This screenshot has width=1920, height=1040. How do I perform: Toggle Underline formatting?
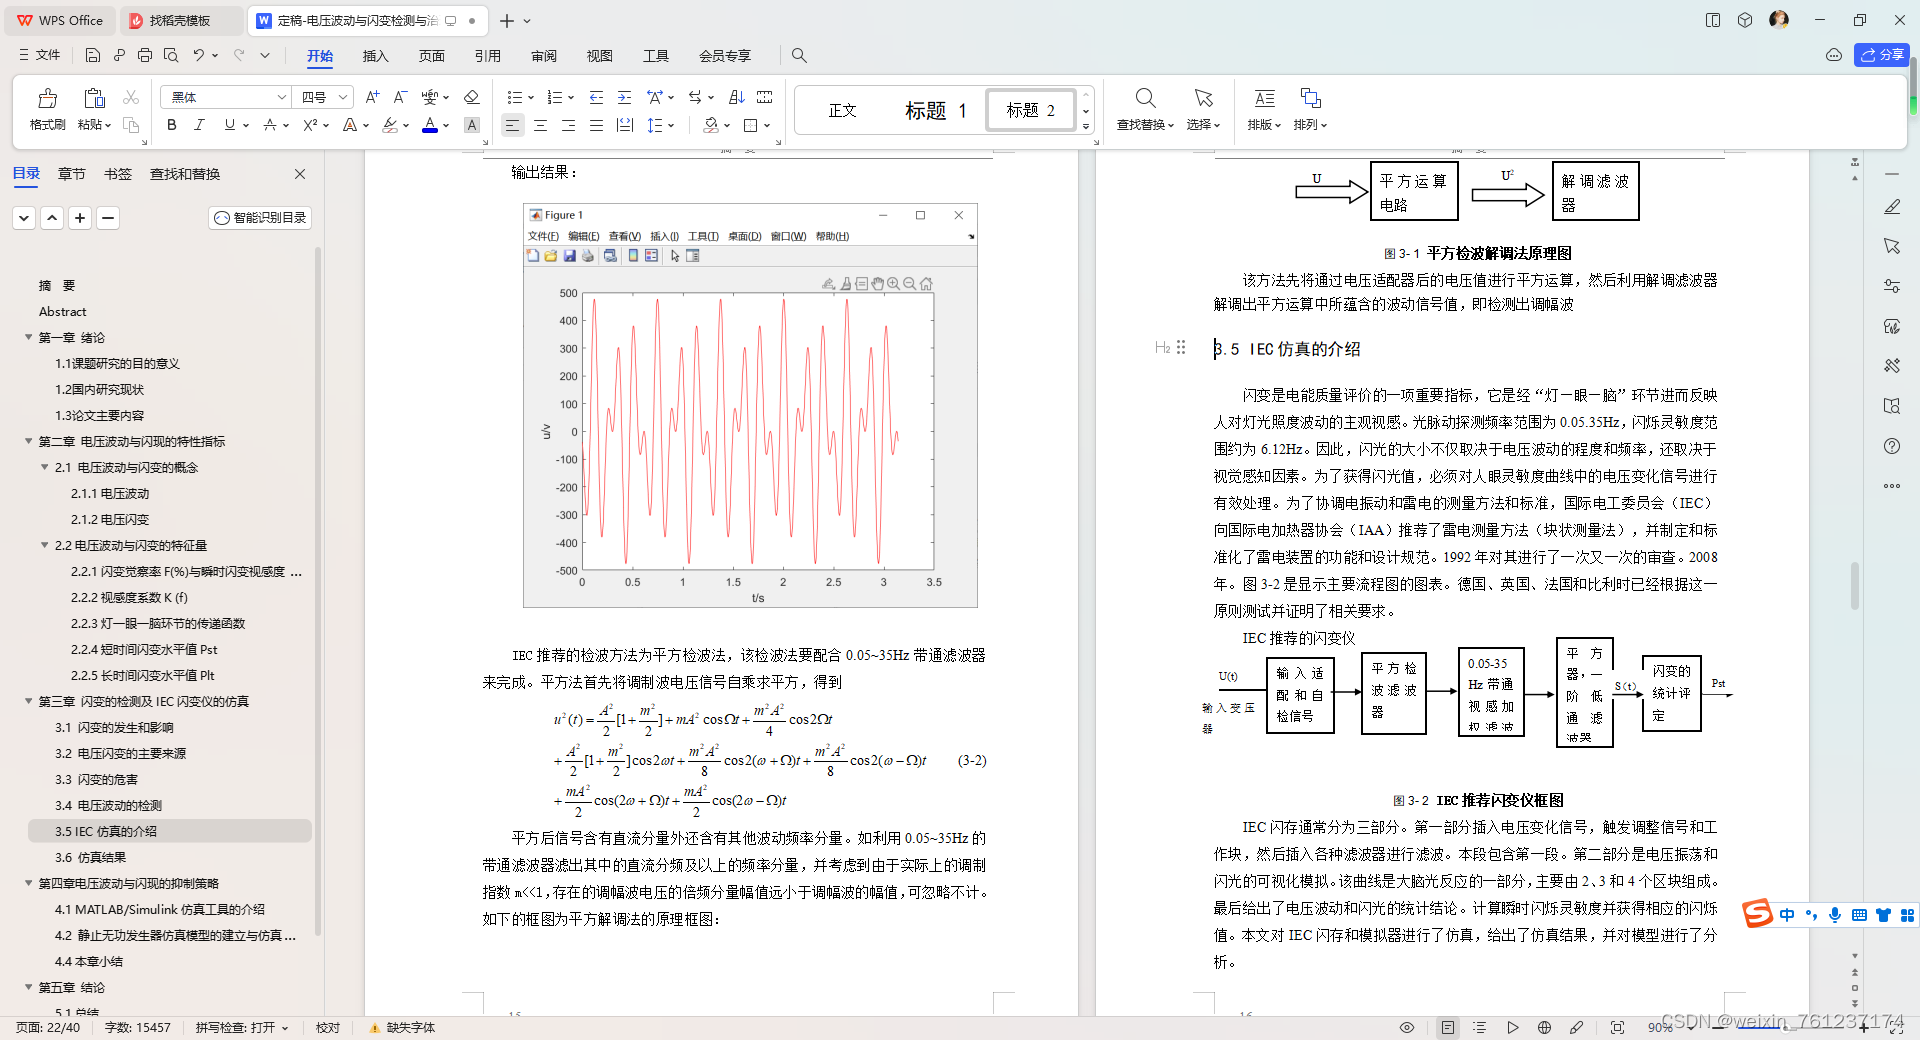229,125
